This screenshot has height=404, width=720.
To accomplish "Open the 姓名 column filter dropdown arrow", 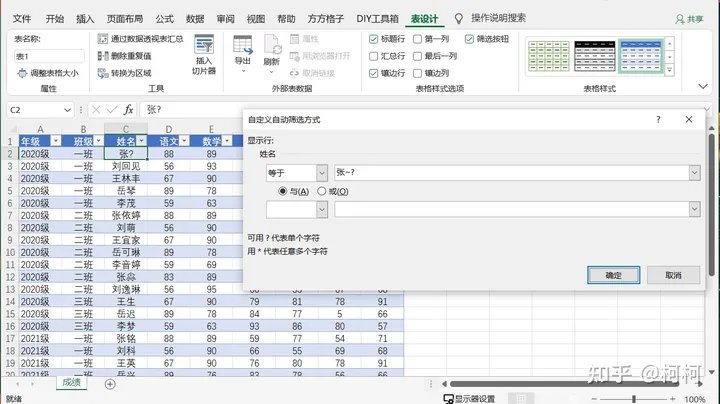I will (141, 141).
